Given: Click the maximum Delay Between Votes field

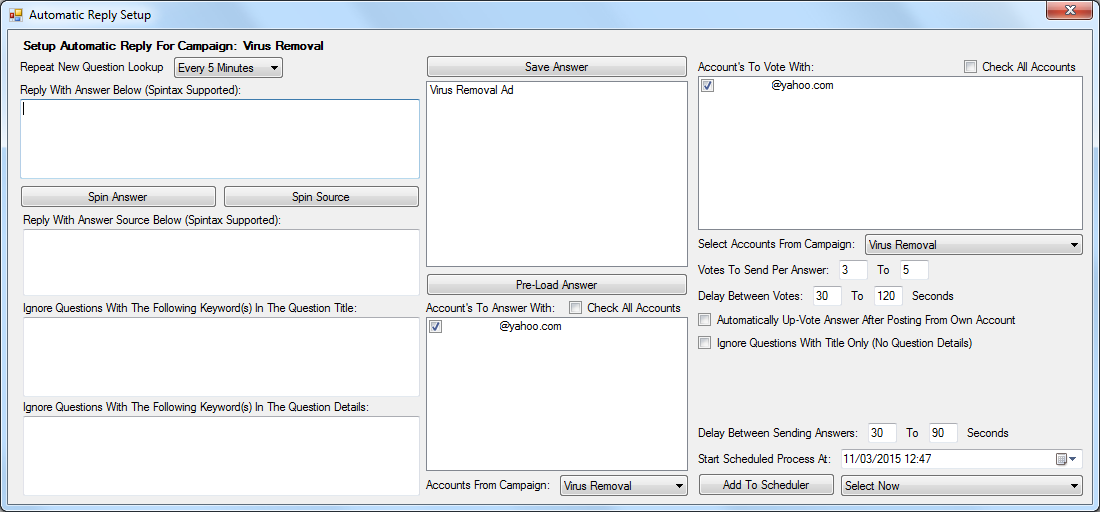Looking at the screenshot, I should click(x=888, y=296).
